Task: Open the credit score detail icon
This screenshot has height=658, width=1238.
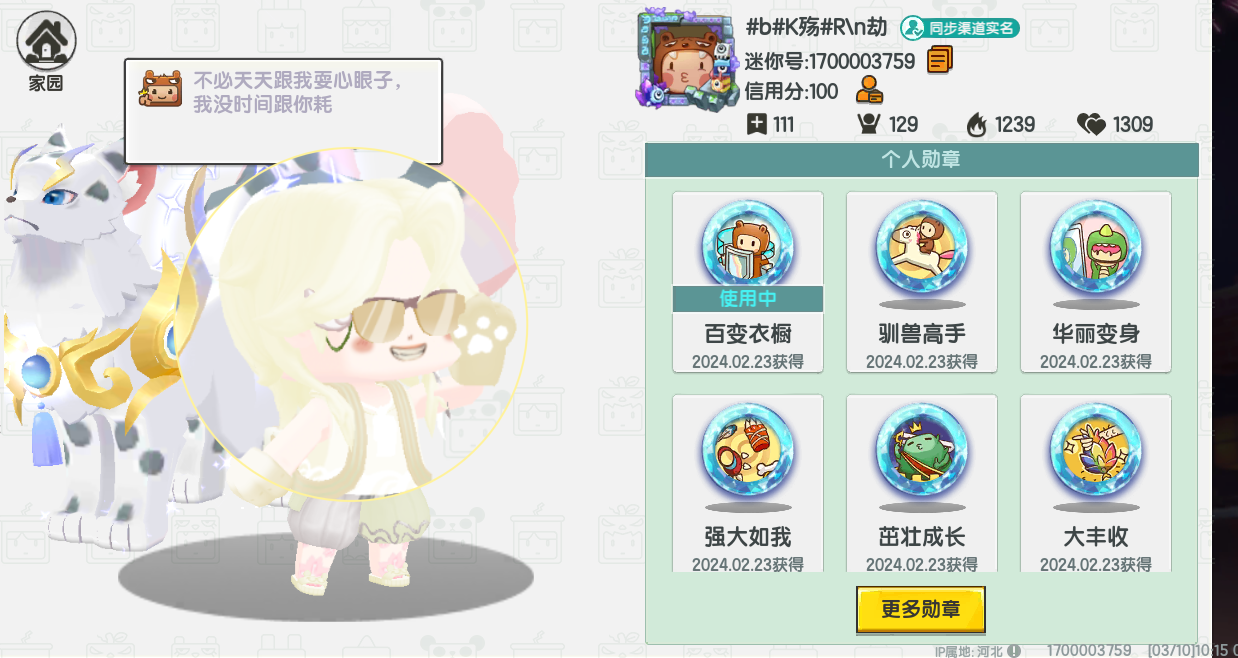Action: pyautogui.click(x=869, y=91)
